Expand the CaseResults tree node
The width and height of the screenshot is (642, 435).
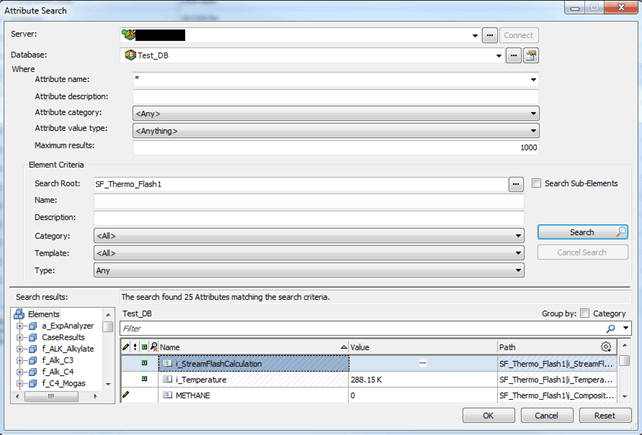coord(19,338)
